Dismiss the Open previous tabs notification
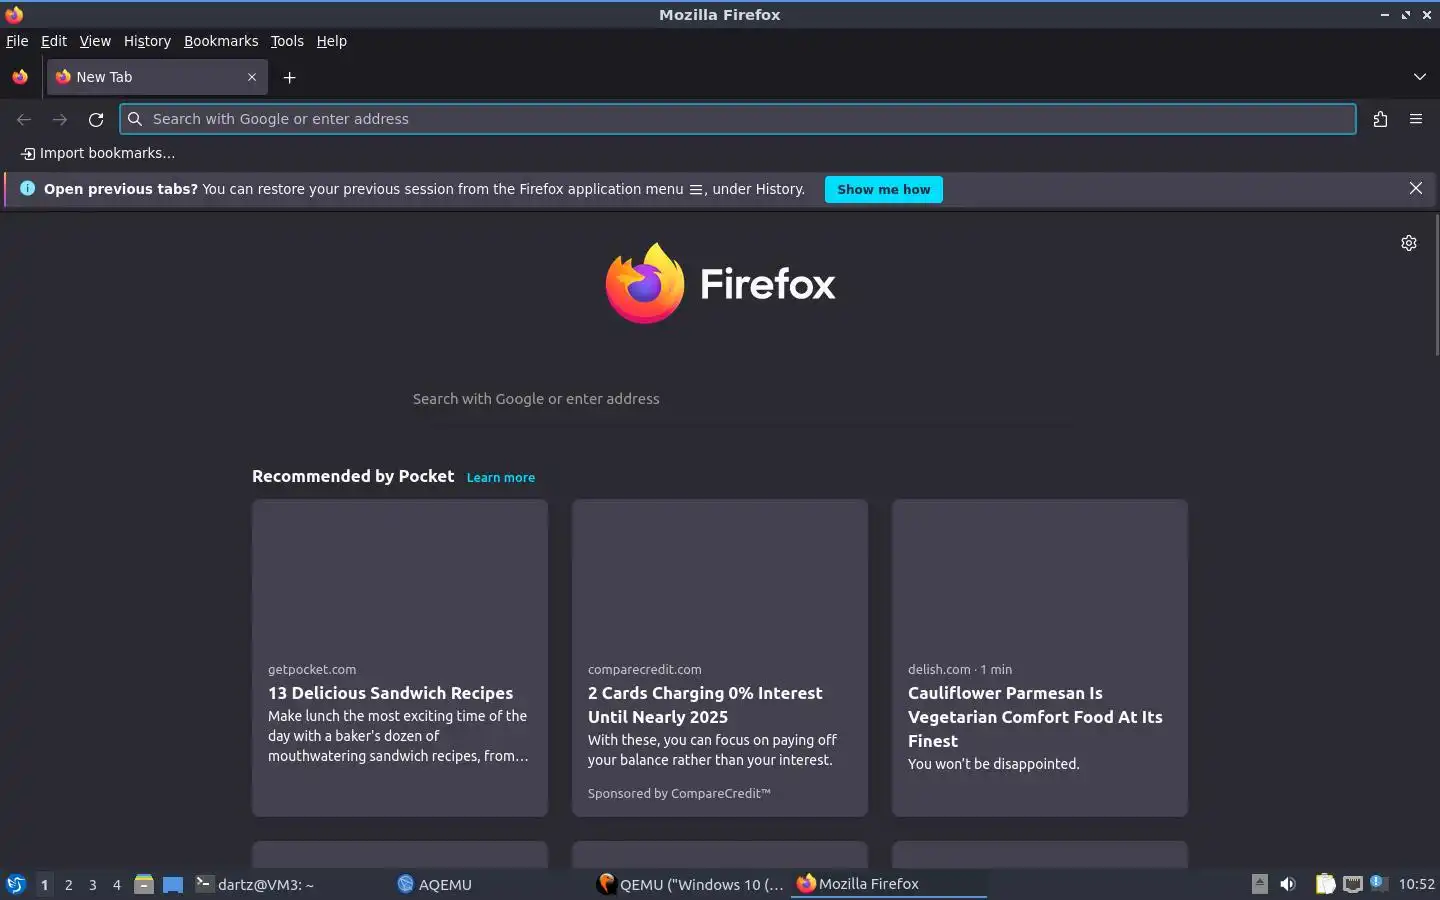Viewport: 1440px width, 900px height. pyautogui.click(x=1416, y=188)
